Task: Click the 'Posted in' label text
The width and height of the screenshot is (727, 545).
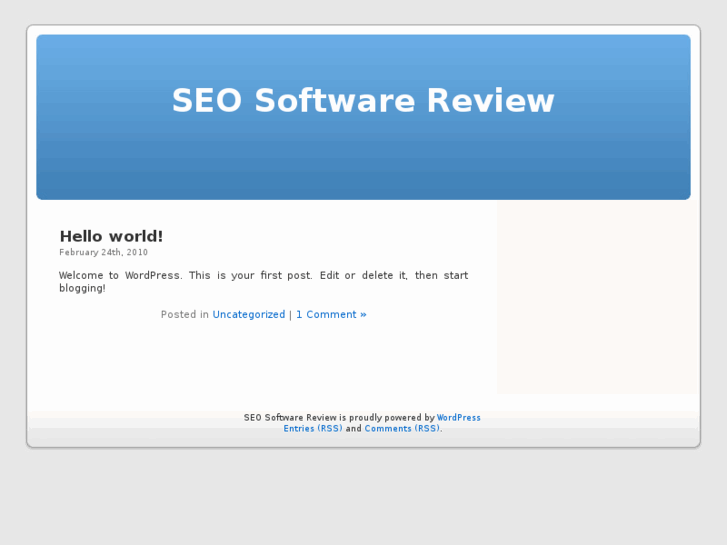Action: click(x=185, y=314)
